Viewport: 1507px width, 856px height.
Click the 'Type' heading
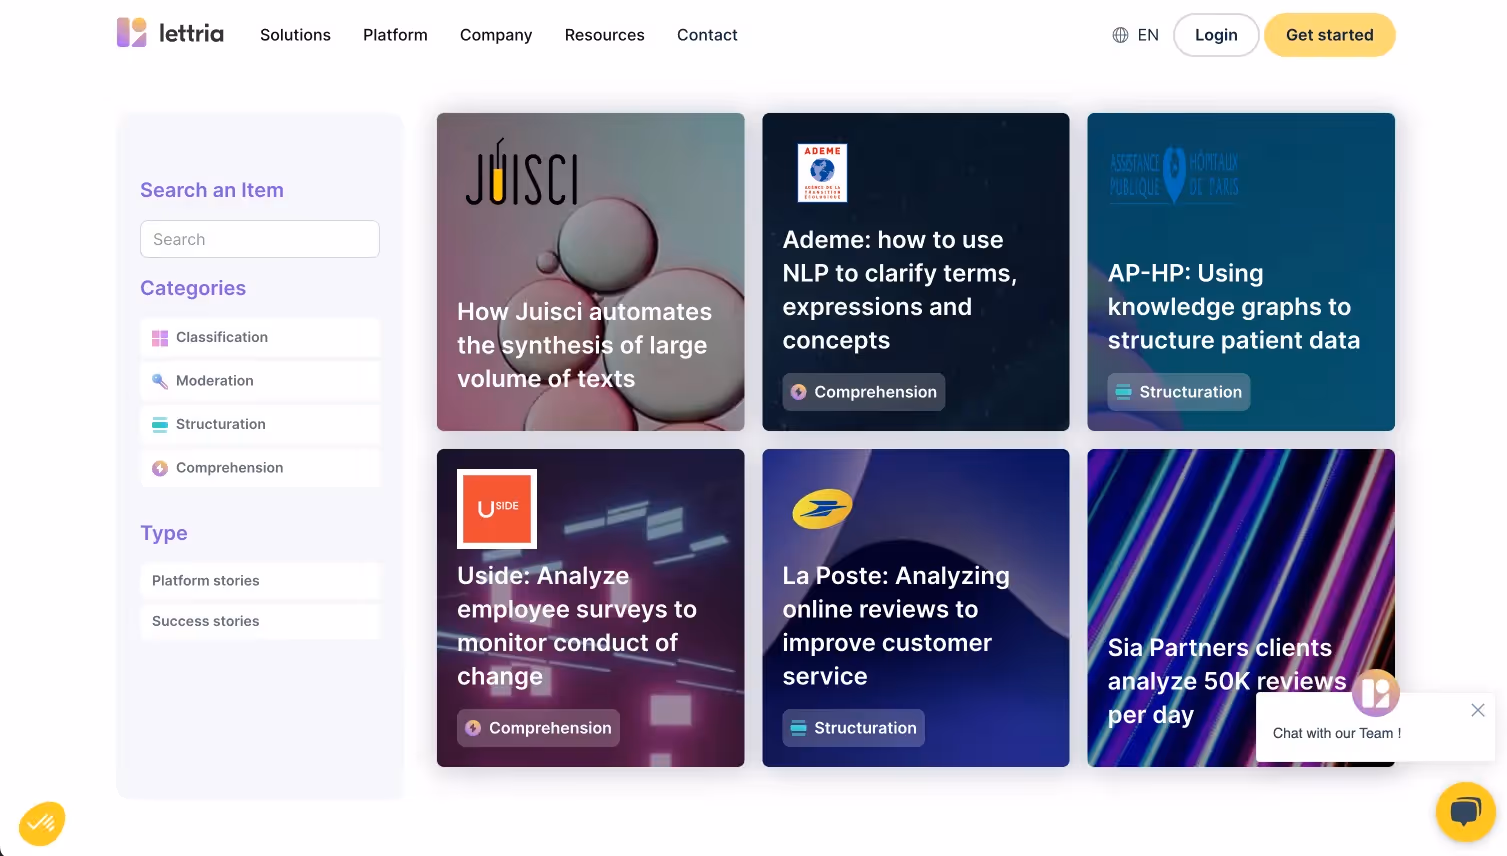tap(164, 533)
